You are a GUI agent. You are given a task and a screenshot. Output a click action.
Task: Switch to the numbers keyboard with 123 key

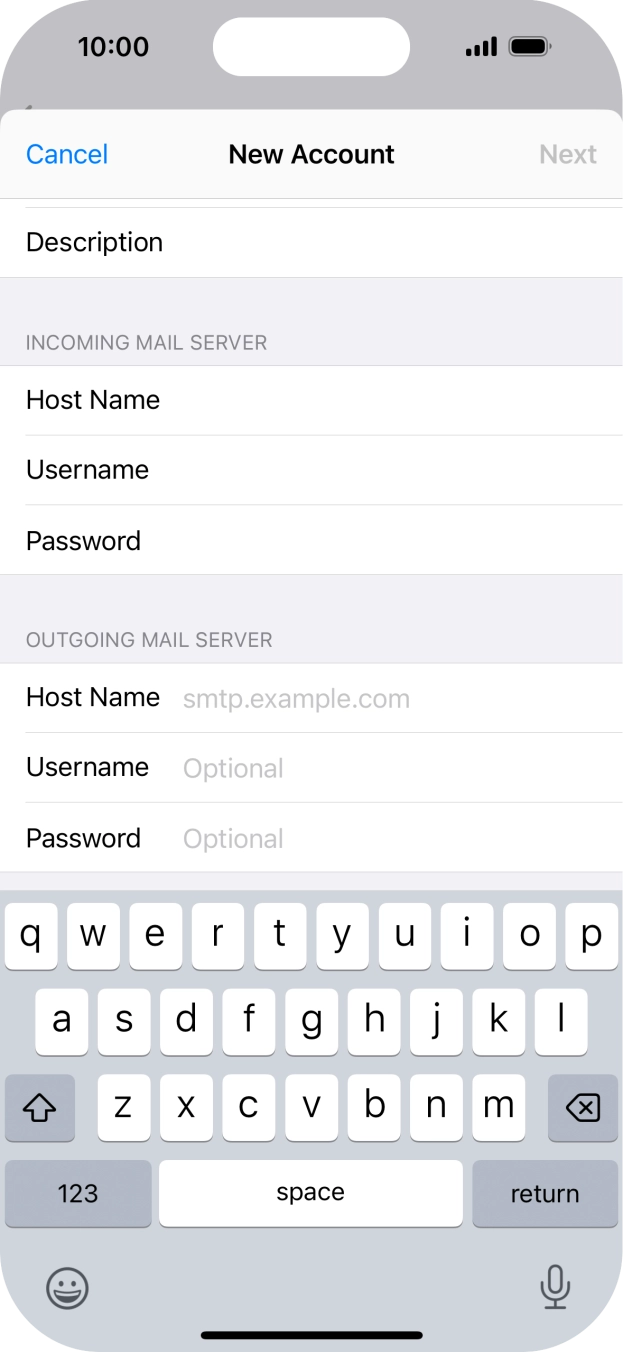click(77, 1193)
